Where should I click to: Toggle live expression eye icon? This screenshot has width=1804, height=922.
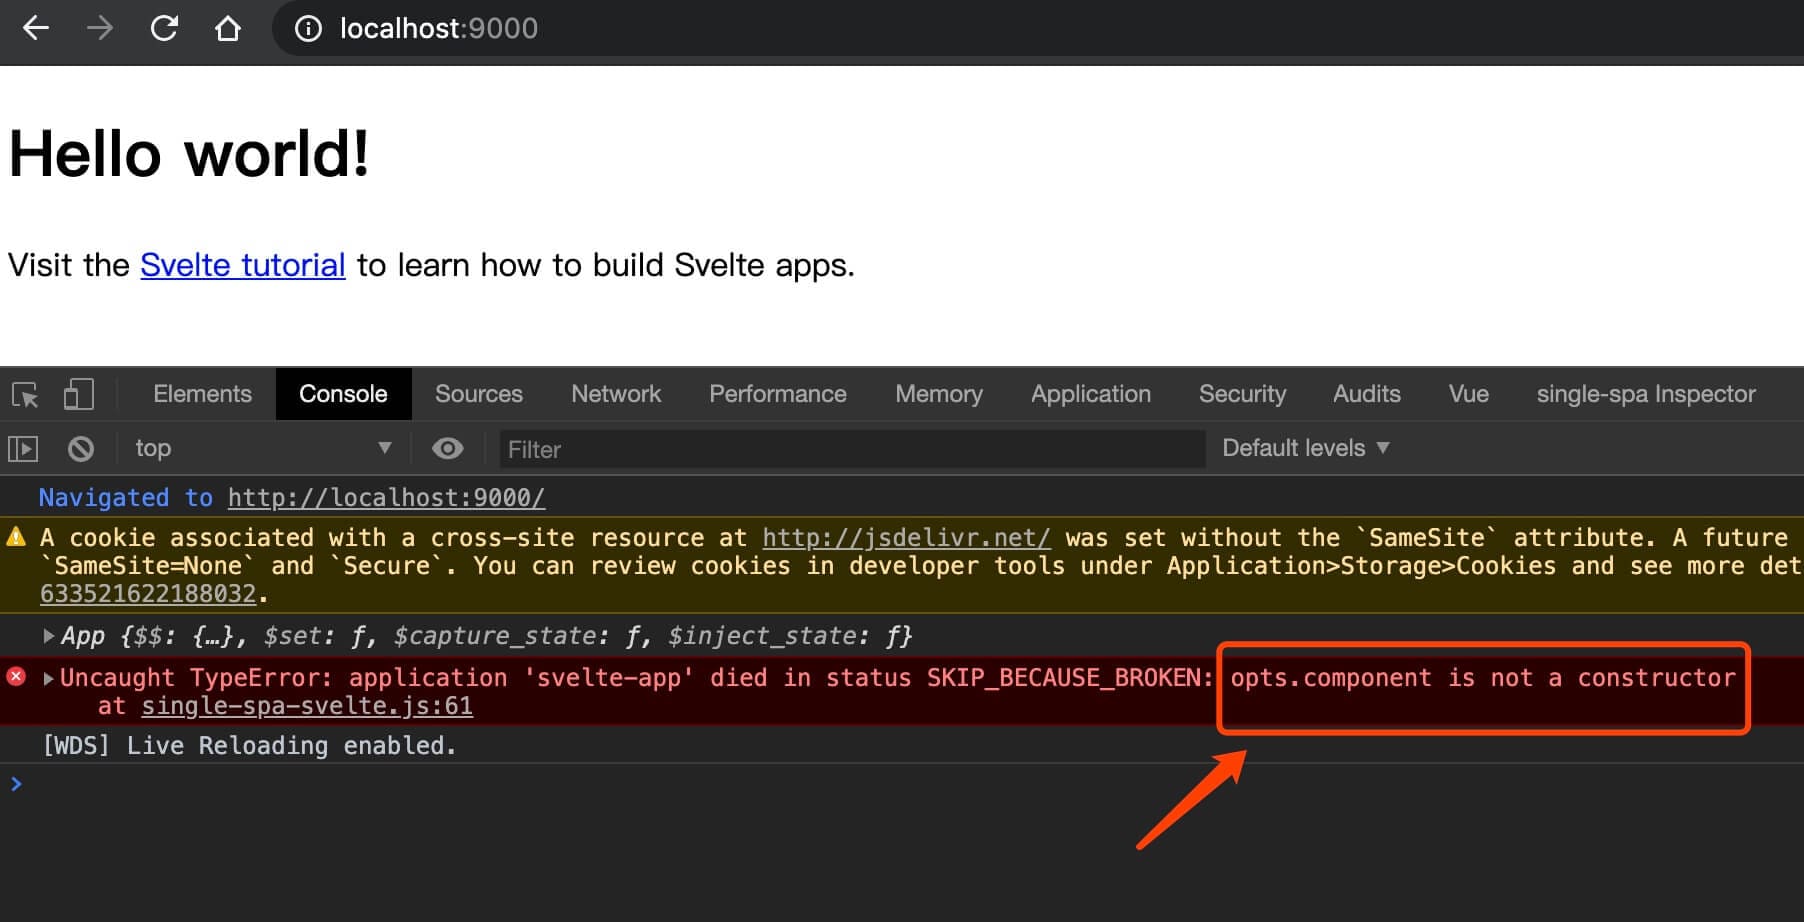[447, 449]
